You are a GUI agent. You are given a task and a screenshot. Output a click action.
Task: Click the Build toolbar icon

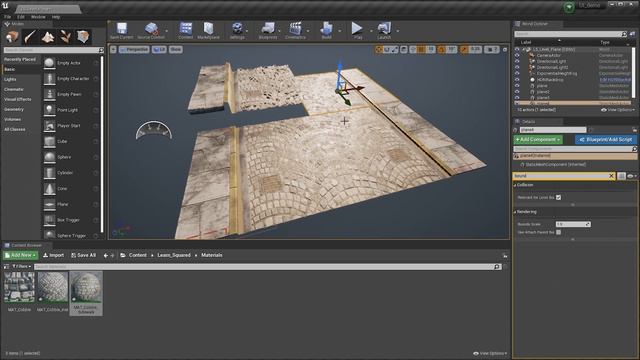click(x=327, y=31)
